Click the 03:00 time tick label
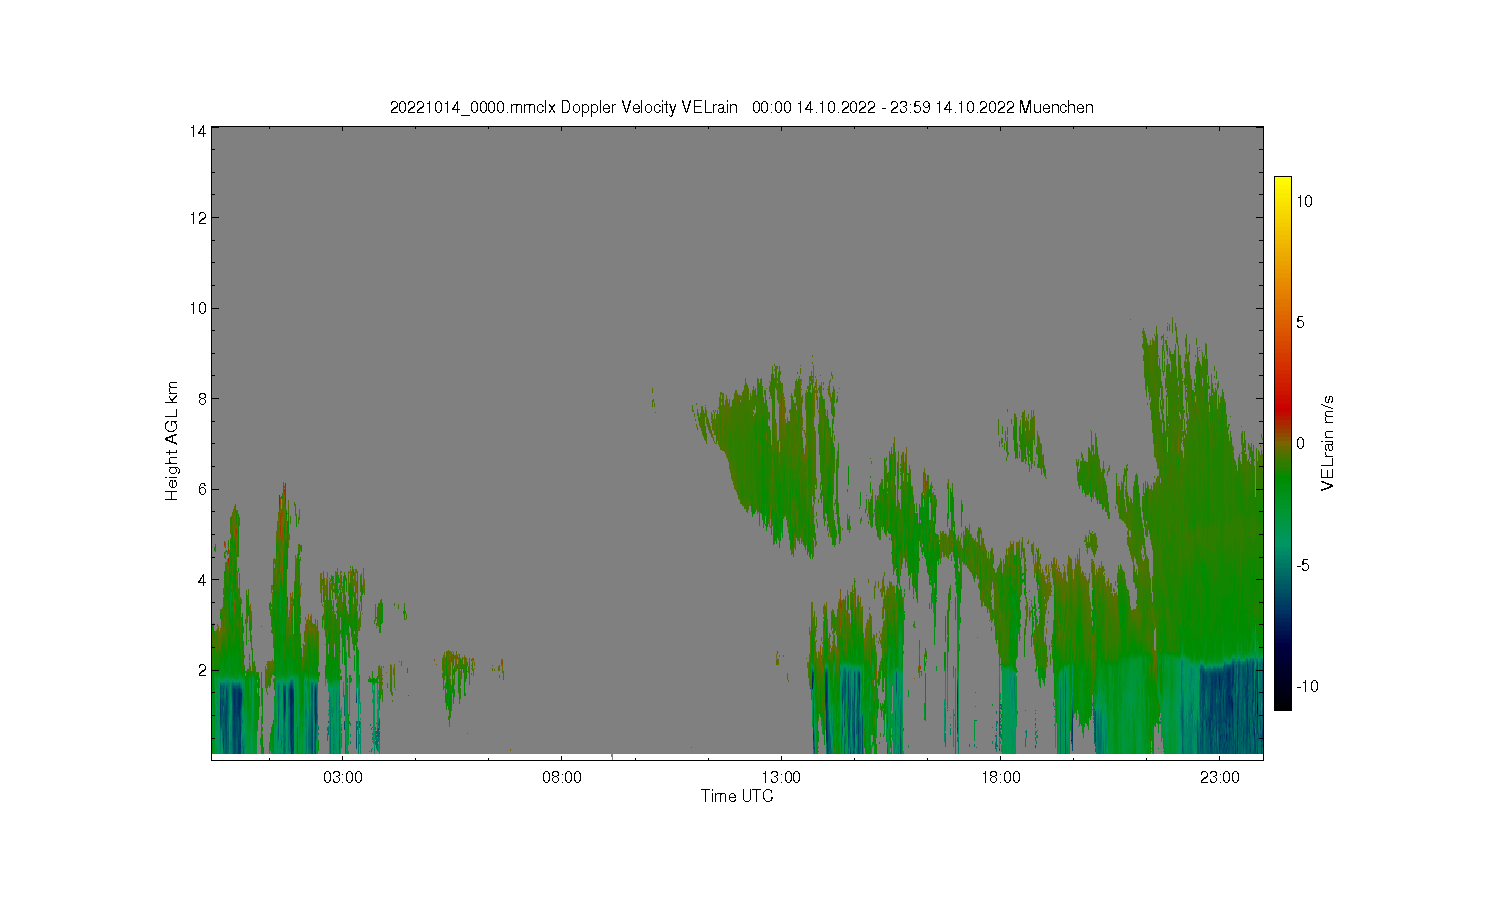 tap(343, 777)
